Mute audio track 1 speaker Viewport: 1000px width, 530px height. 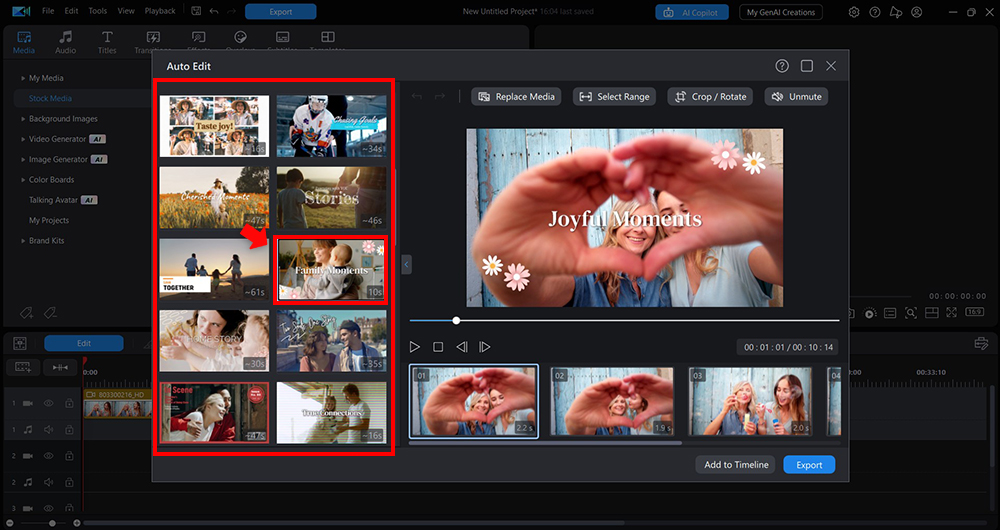48,430
